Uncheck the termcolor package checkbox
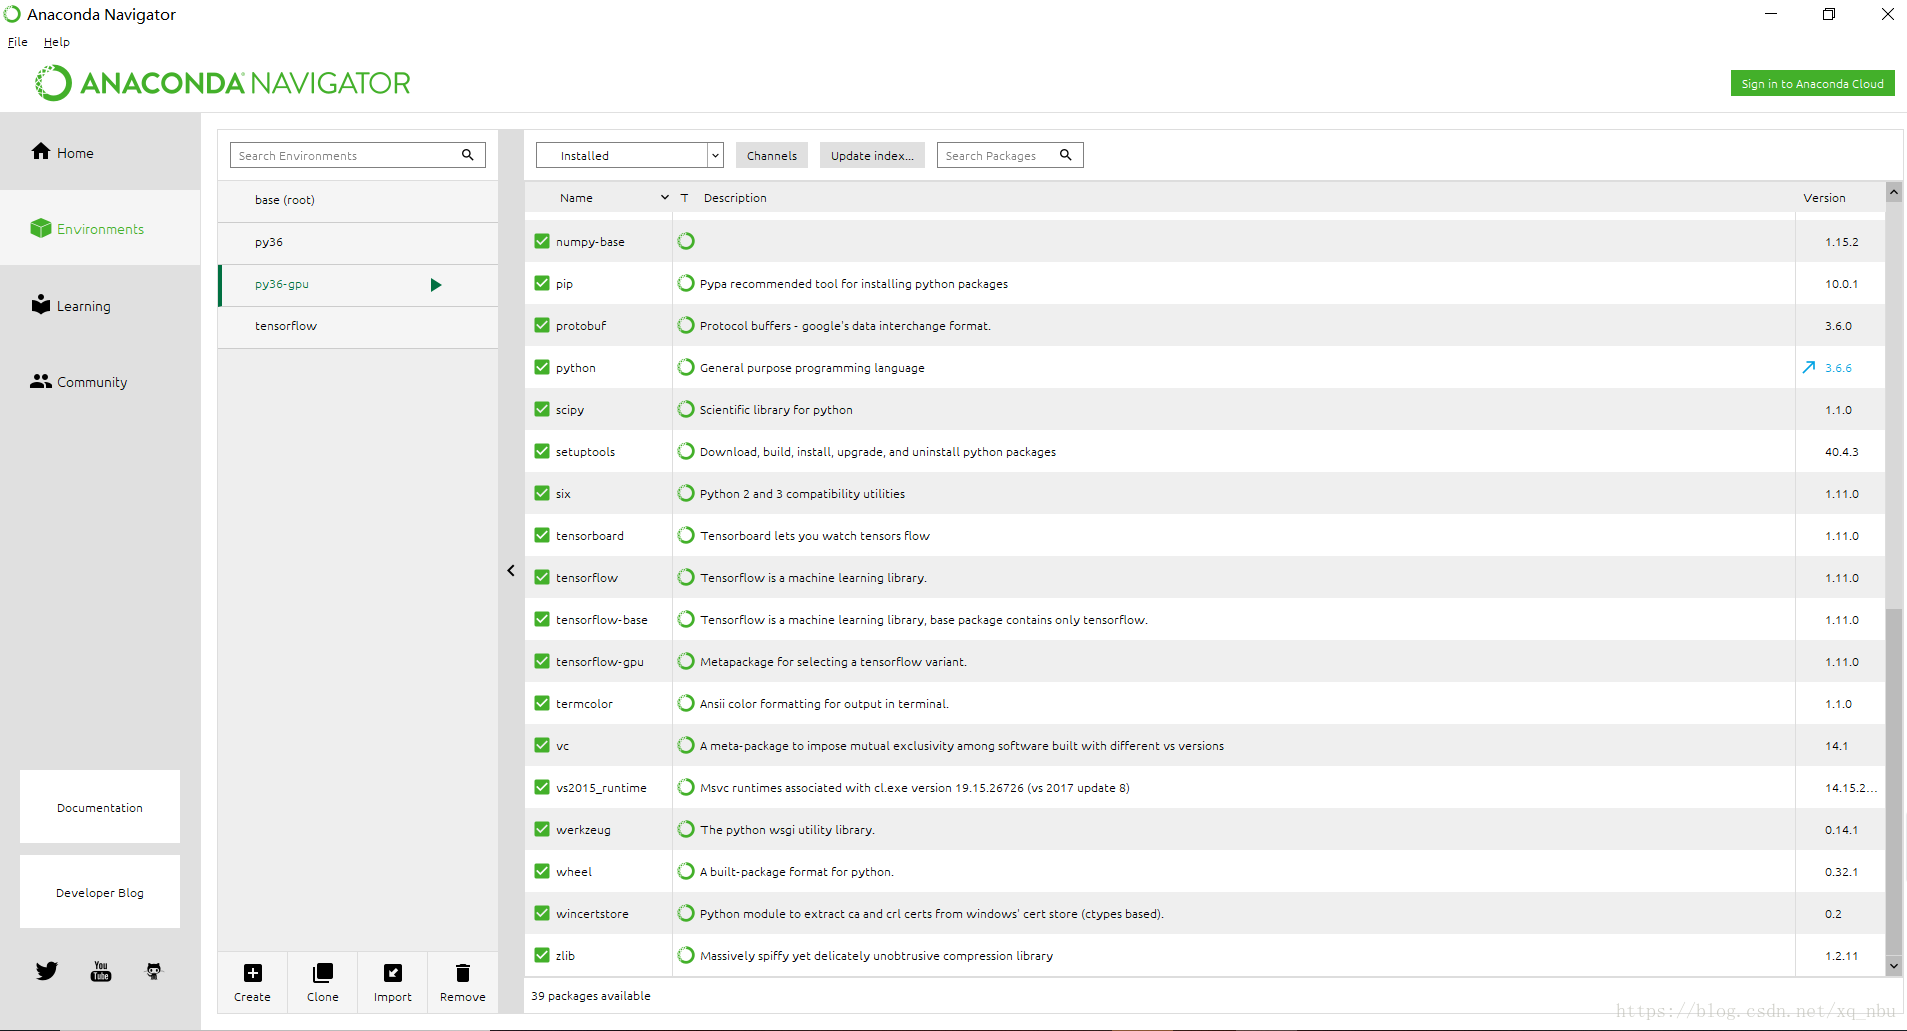 pyautogui.click(x=542, y=703)
